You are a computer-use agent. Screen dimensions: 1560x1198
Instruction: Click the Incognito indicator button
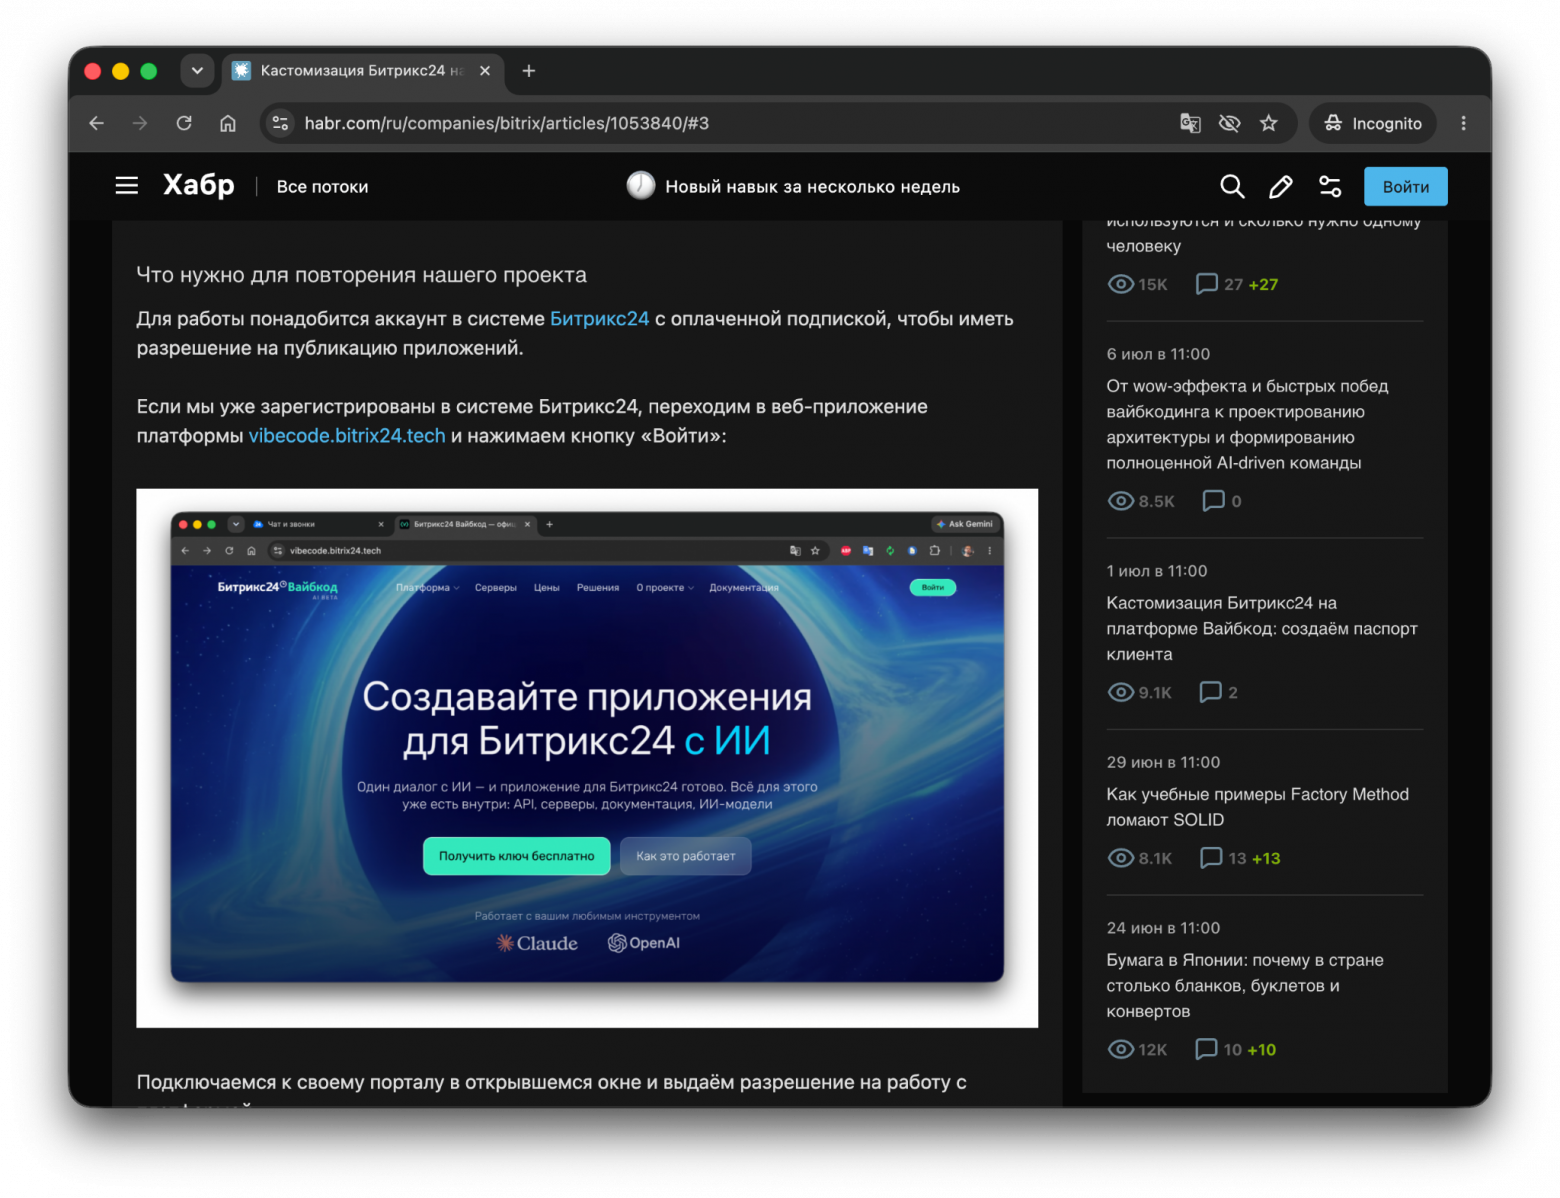(x=1373, y=123)
